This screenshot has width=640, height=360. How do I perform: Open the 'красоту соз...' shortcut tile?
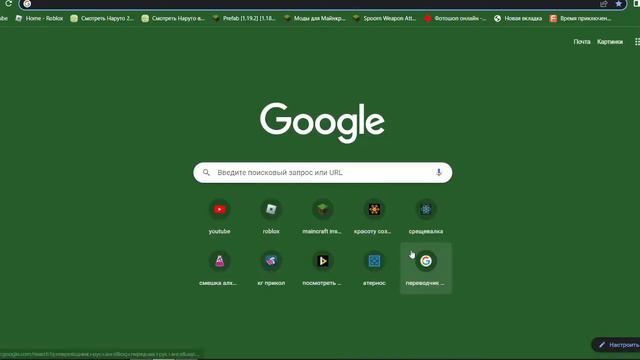click(374, 217)
